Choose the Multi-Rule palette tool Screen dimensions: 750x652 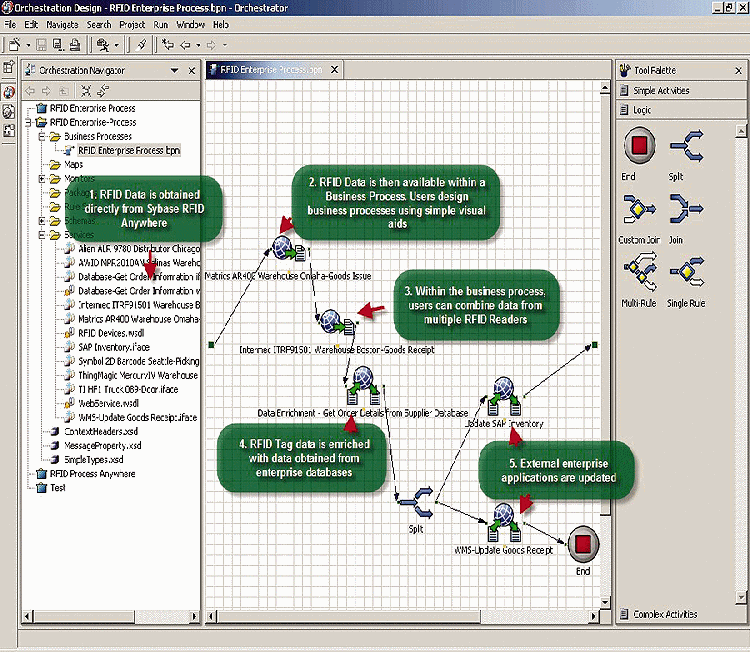[640, 272]
